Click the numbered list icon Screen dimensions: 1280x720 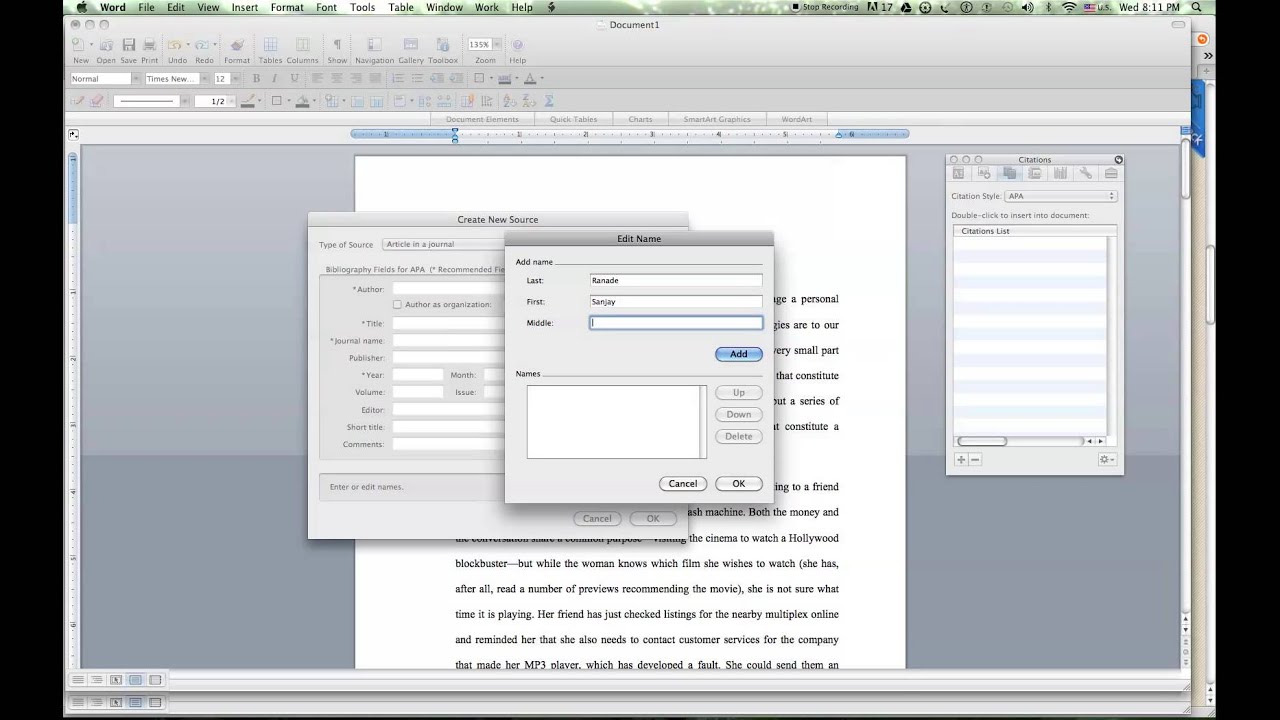pyautogui.click(x=397, y=78)
